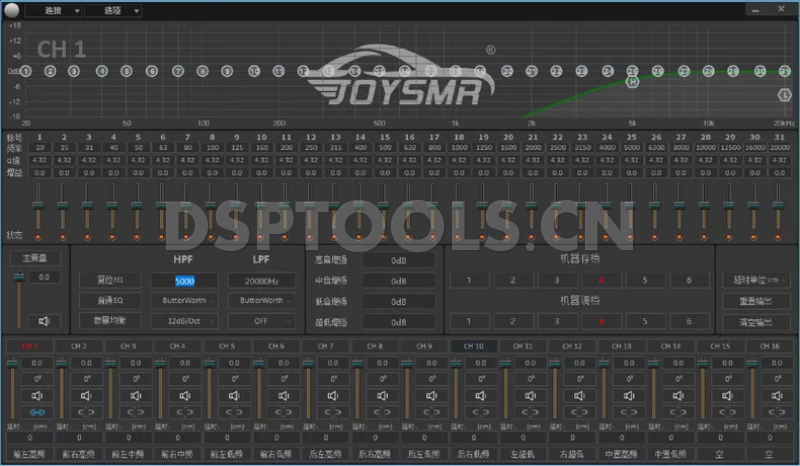Screen dimensions: 800x466
Task: Toggle the status LED of EQ band 5
Action: [x=137, y=237]
